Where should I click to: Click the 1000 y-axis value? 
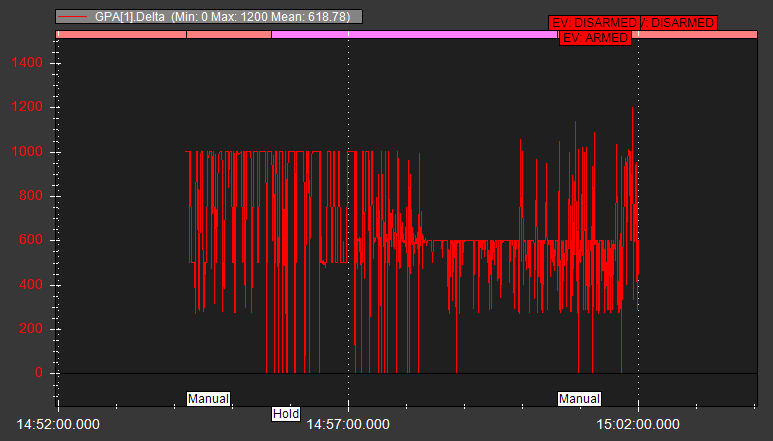coord(27,151)
